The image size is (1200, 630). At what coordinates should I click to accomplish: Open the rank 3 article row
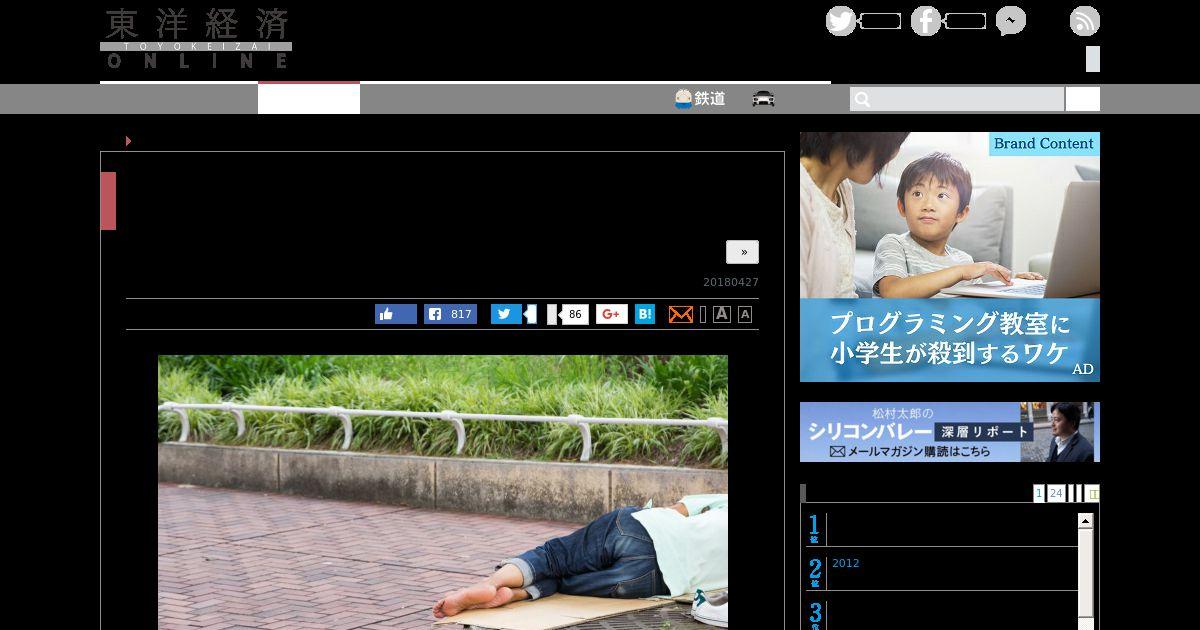[x=943, y=613]
